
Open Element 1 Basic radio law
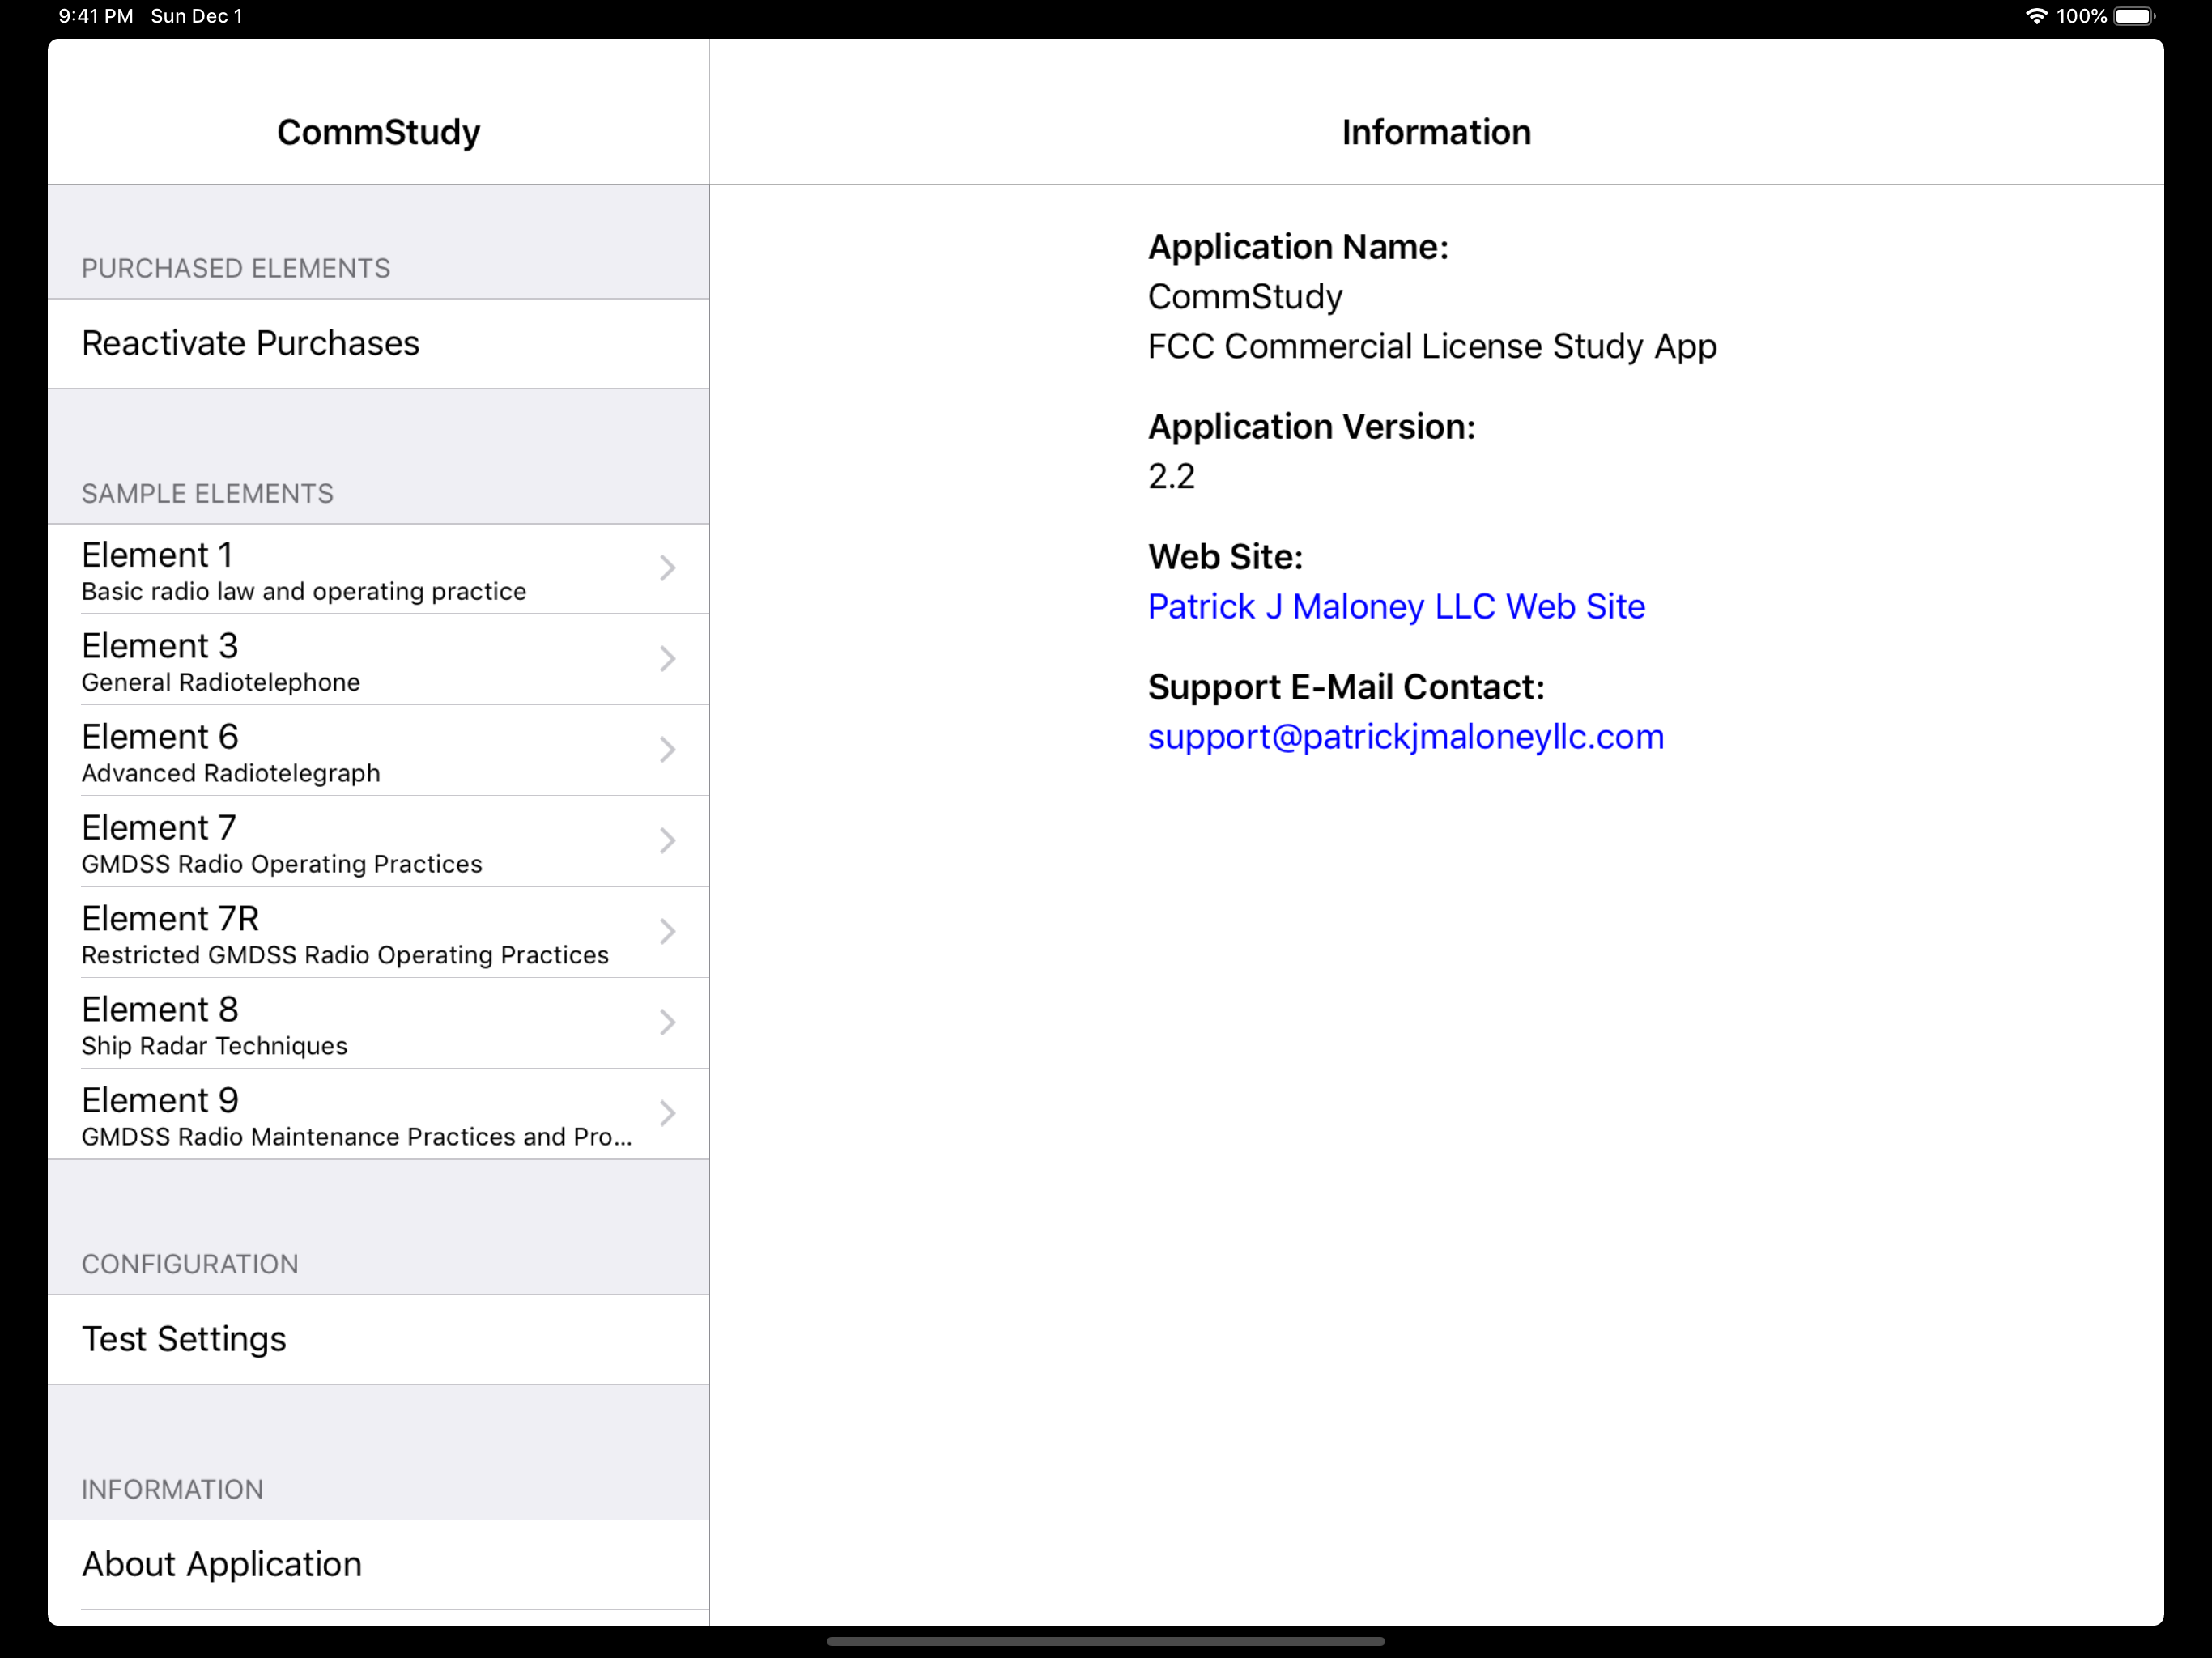(304, 570)
